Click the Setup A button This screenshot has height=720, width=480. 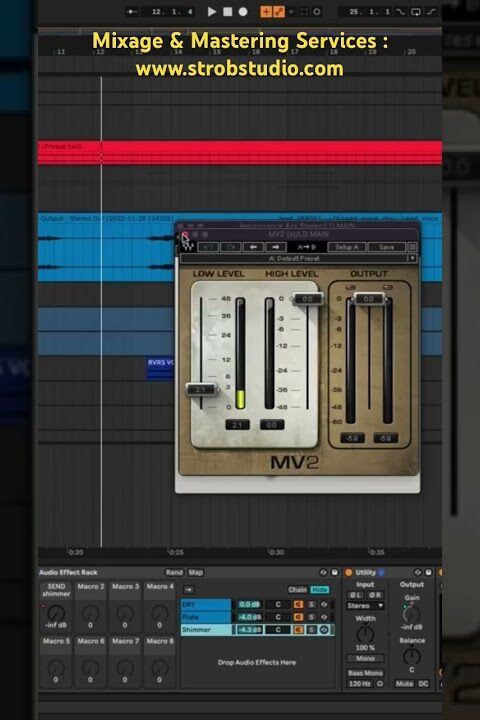coord(347,247)
